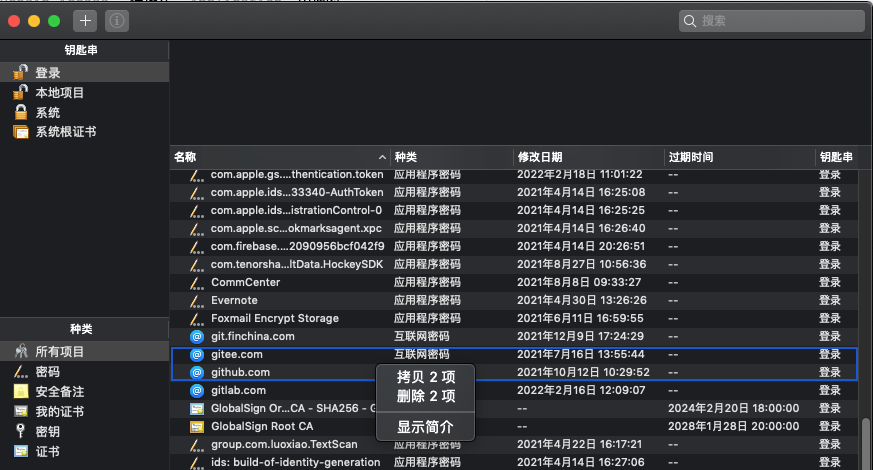This screenshot has width=873, height=470.
Task: Select the 所有项目 category
Action: 84,351
